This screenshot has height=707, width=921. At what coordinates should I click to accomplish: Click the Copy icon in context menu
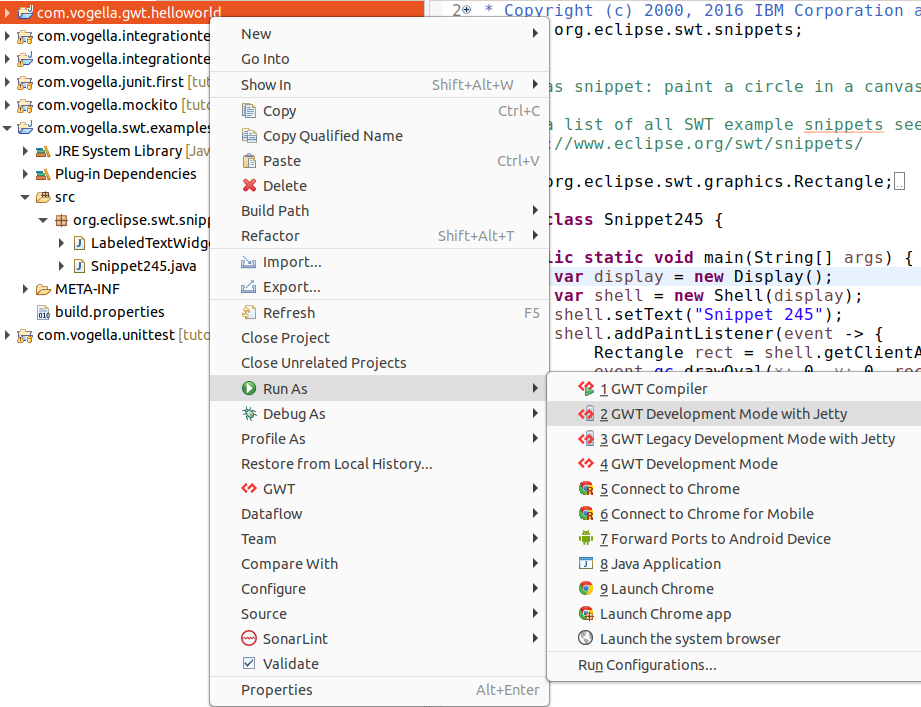[249, 110]
